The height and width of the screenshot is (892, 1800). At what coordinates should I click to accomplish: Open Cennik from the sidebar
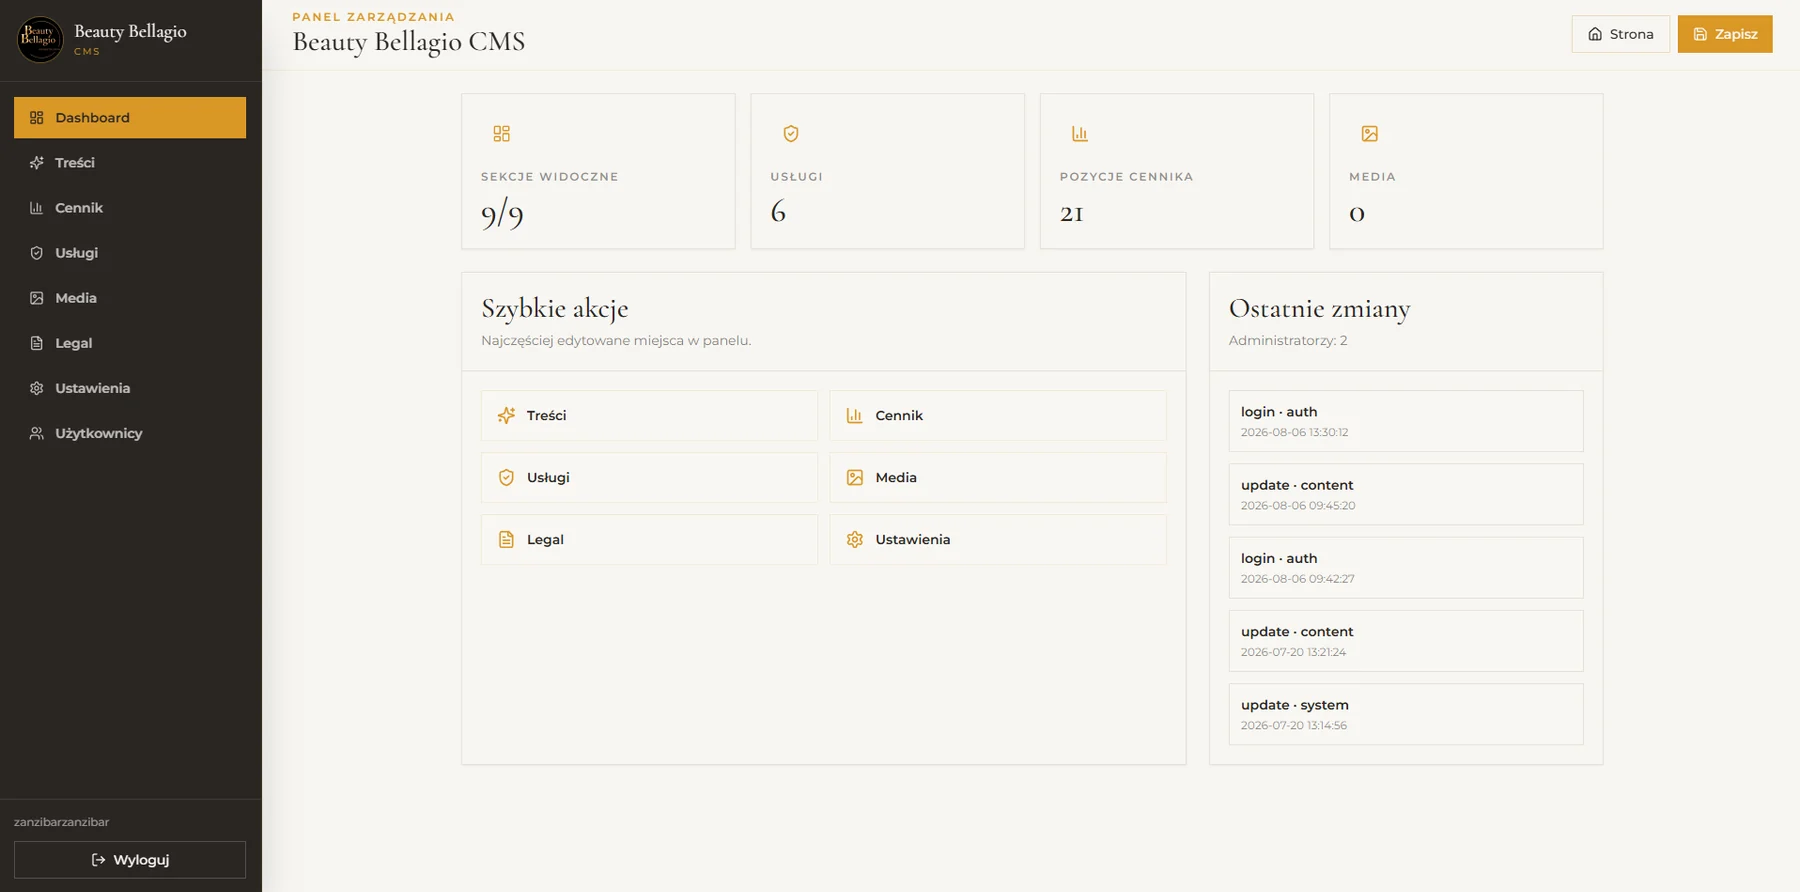130,208
